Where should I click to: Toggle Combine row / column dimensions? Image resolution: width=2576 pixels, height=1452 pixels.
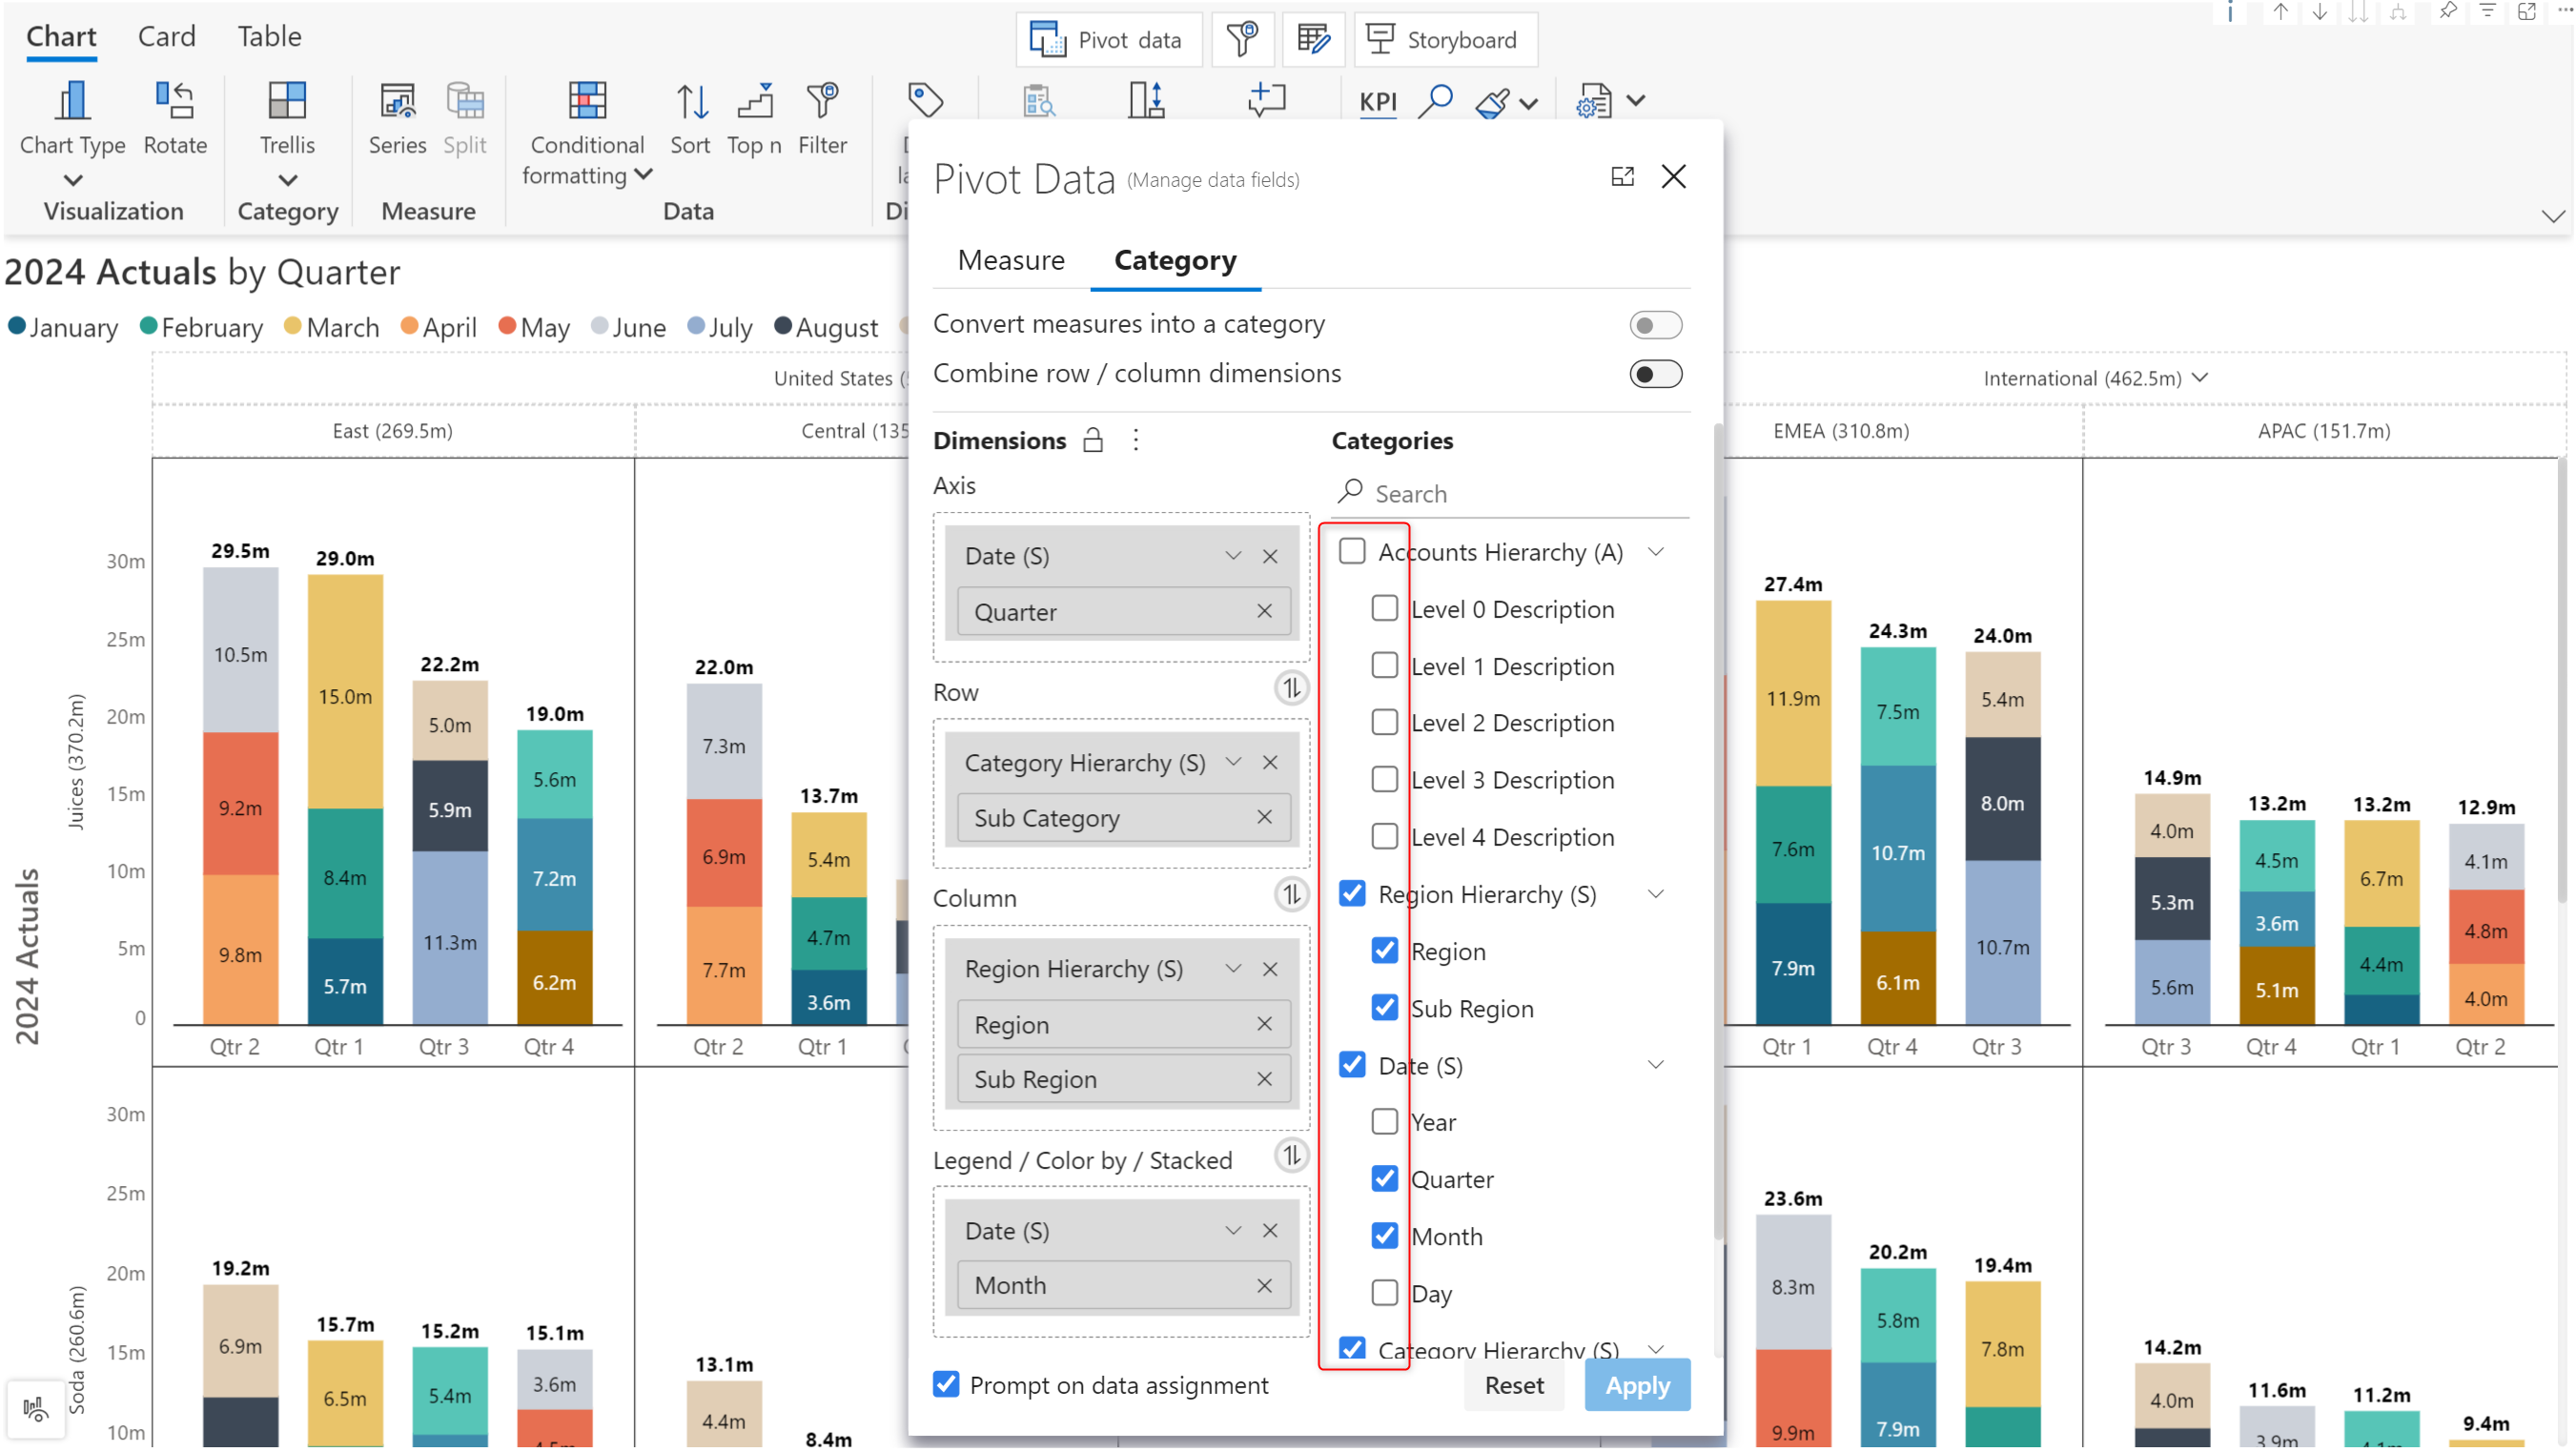pos(1655,374)
